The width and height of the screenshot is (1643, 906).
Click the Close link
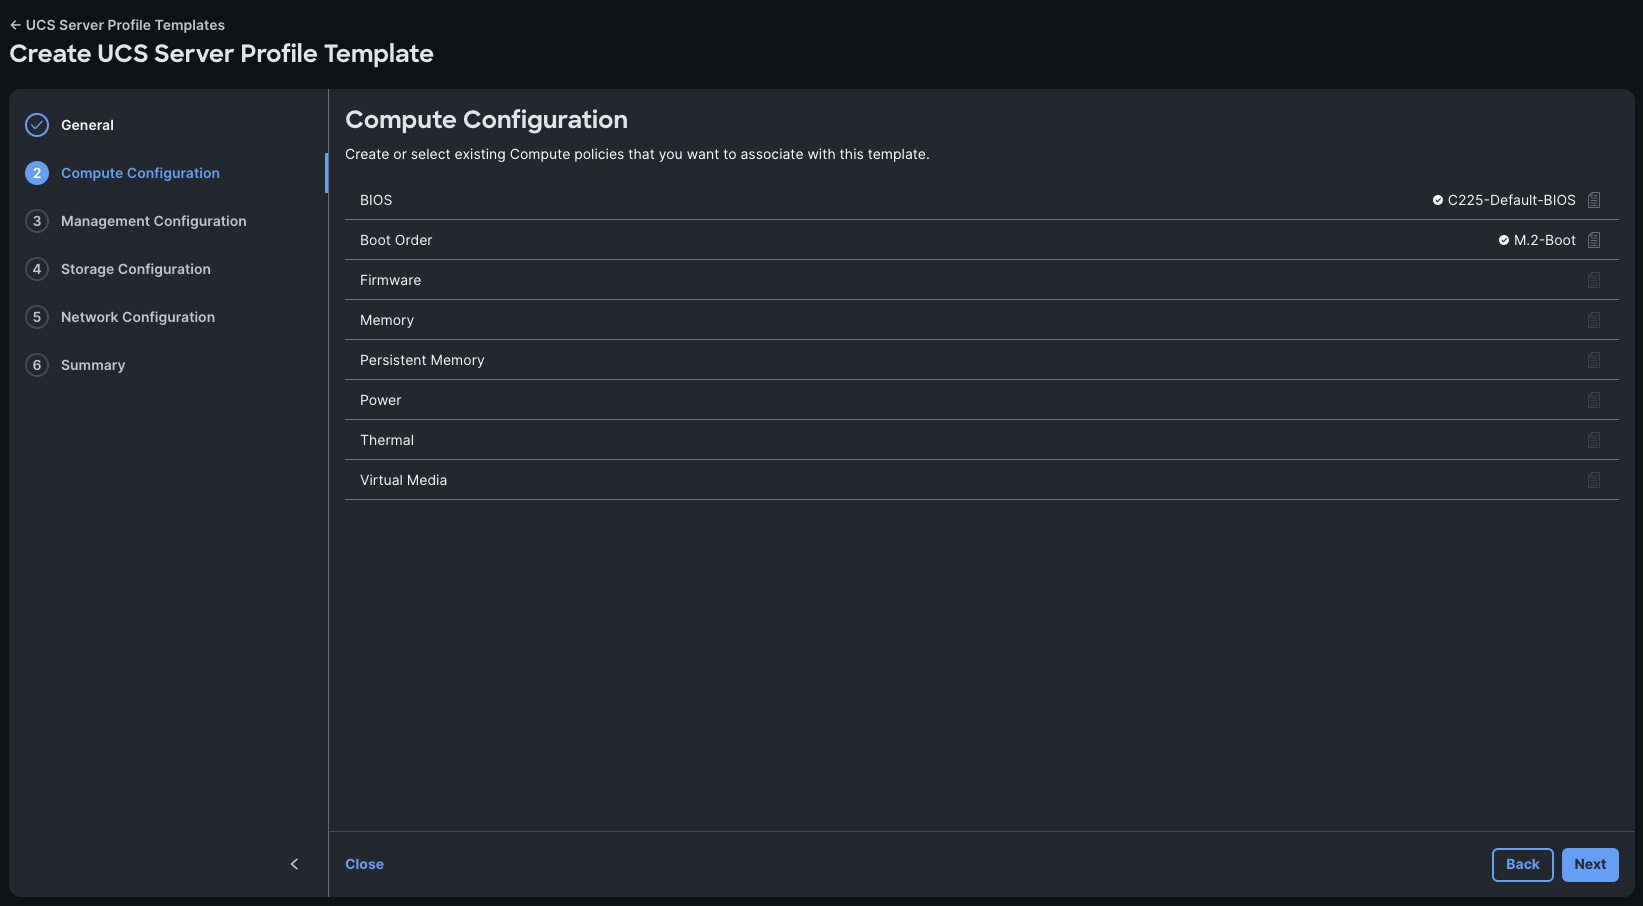(364, 864)
